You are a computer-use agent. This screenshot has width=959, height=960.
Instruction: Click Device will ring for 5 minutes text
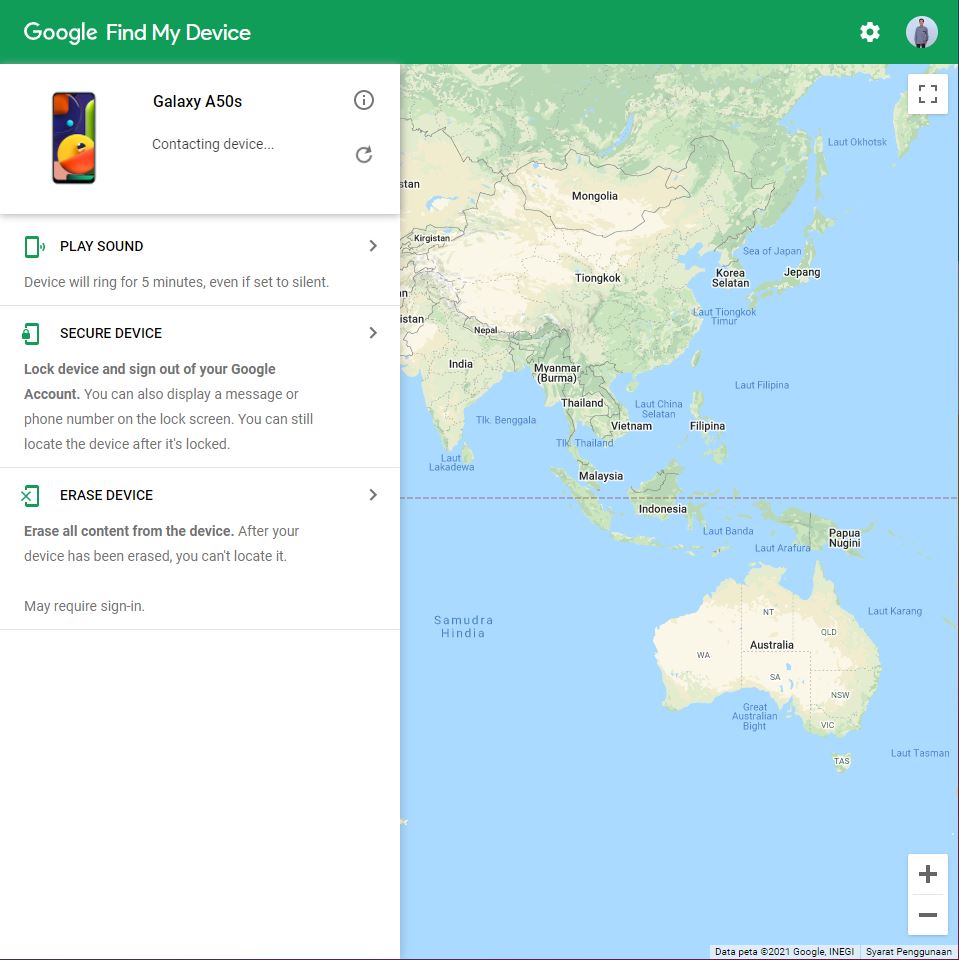(176, 282)
